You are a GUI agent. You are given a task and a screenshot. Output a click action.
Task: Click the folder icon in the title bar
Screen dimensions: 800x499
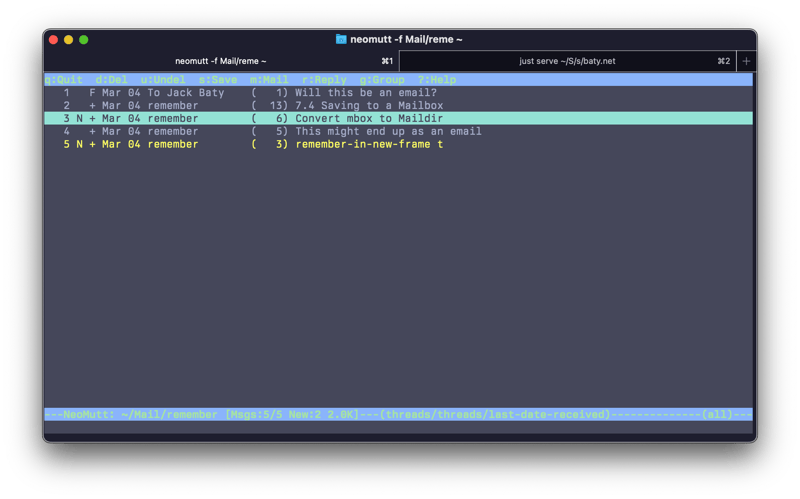pos(341,40)
